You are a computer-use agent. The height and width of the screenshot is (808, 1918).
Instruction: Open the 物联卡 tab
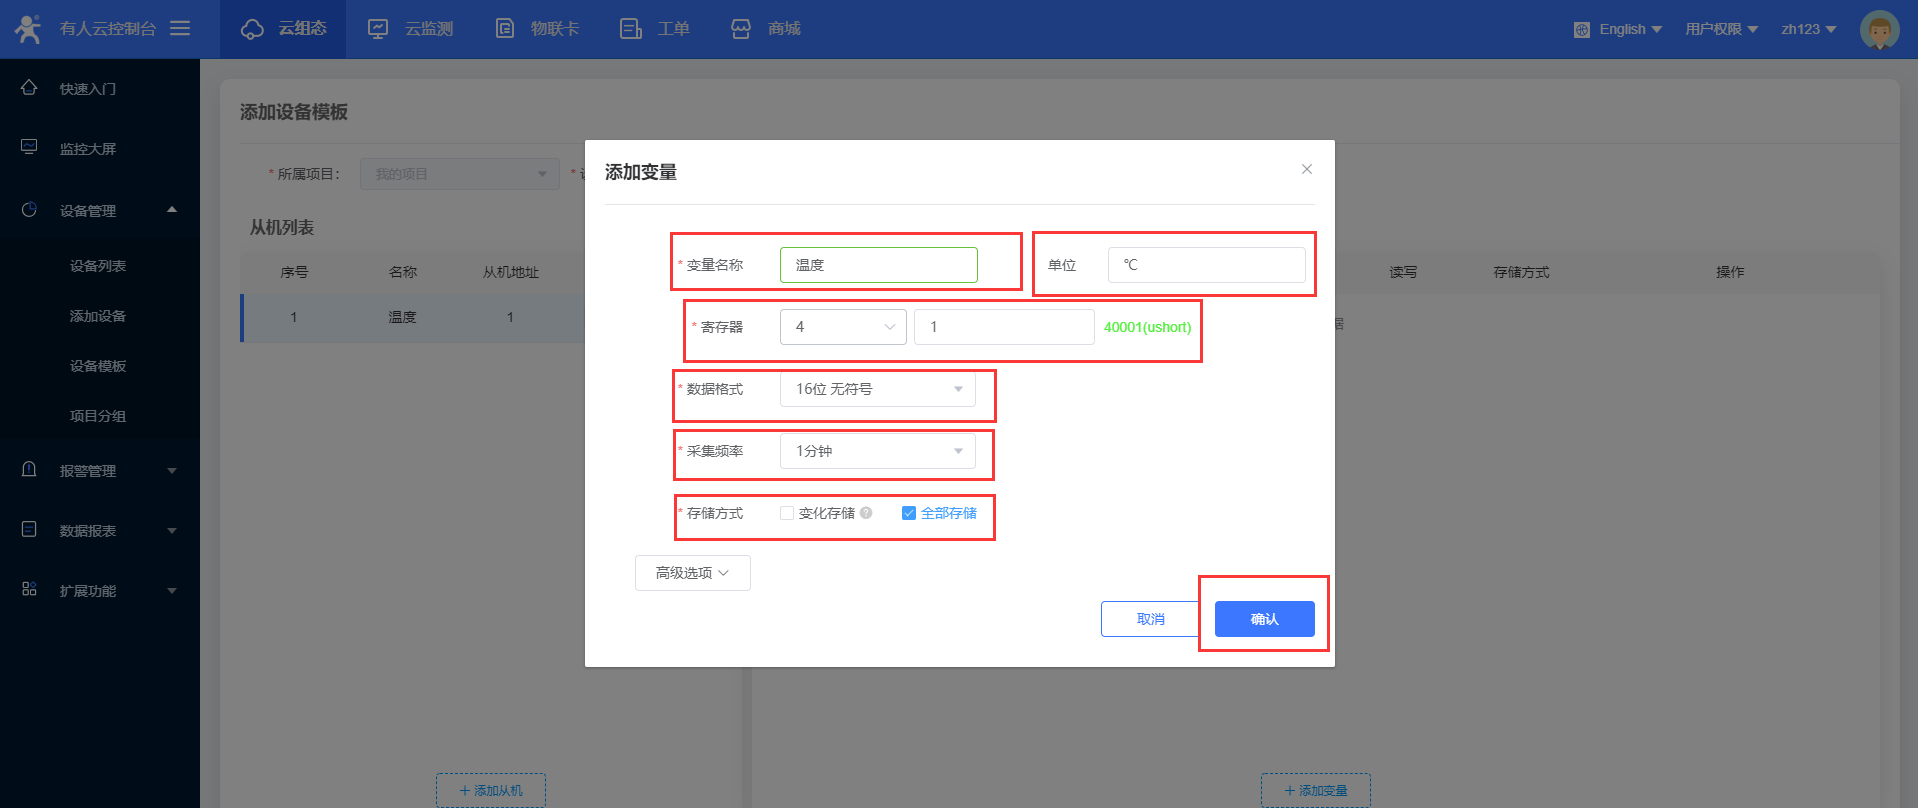(538, 29)
